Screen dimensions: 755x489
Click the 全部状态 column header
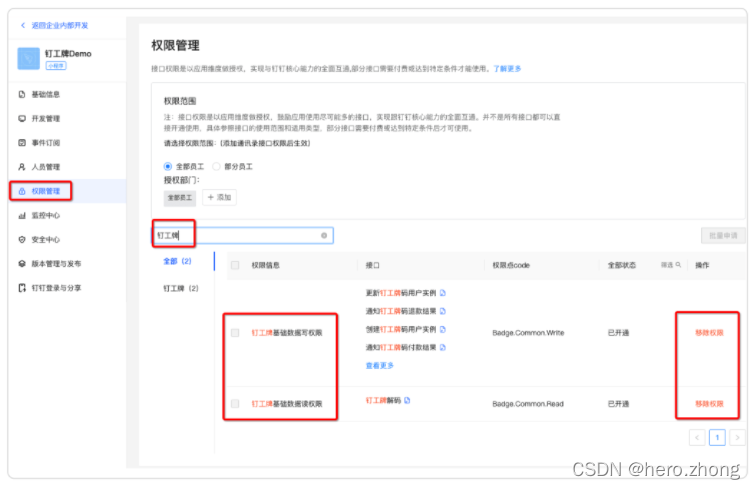coord(622,265)
